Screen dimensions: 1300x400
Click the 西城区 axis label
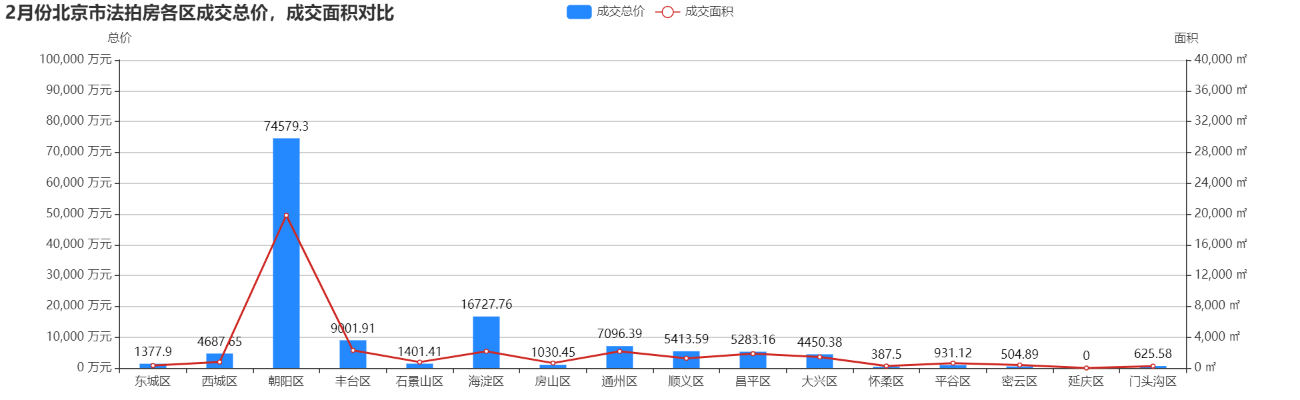[x=220, y=382]
